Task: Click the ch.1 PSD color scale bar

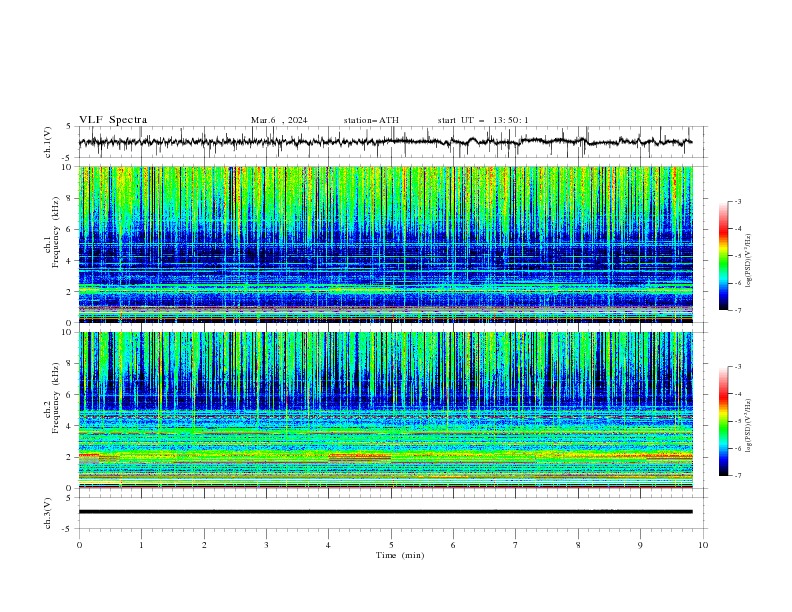Action: [723, 255]
